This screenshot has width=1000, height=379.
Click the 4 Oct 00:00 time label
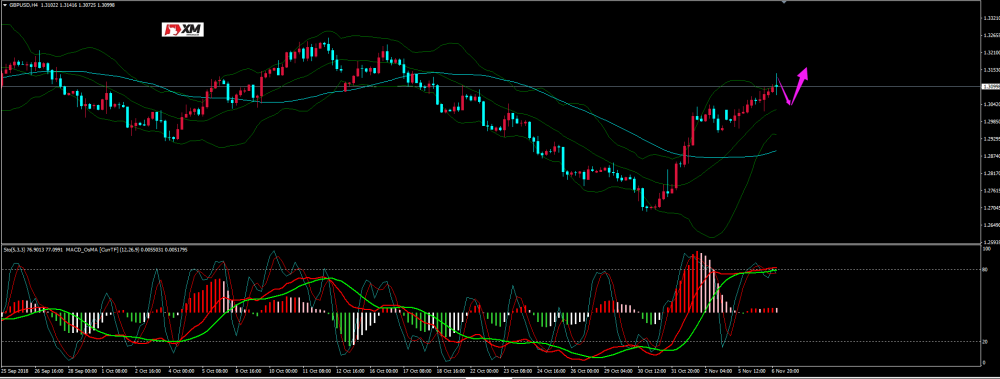pos(182,371)
